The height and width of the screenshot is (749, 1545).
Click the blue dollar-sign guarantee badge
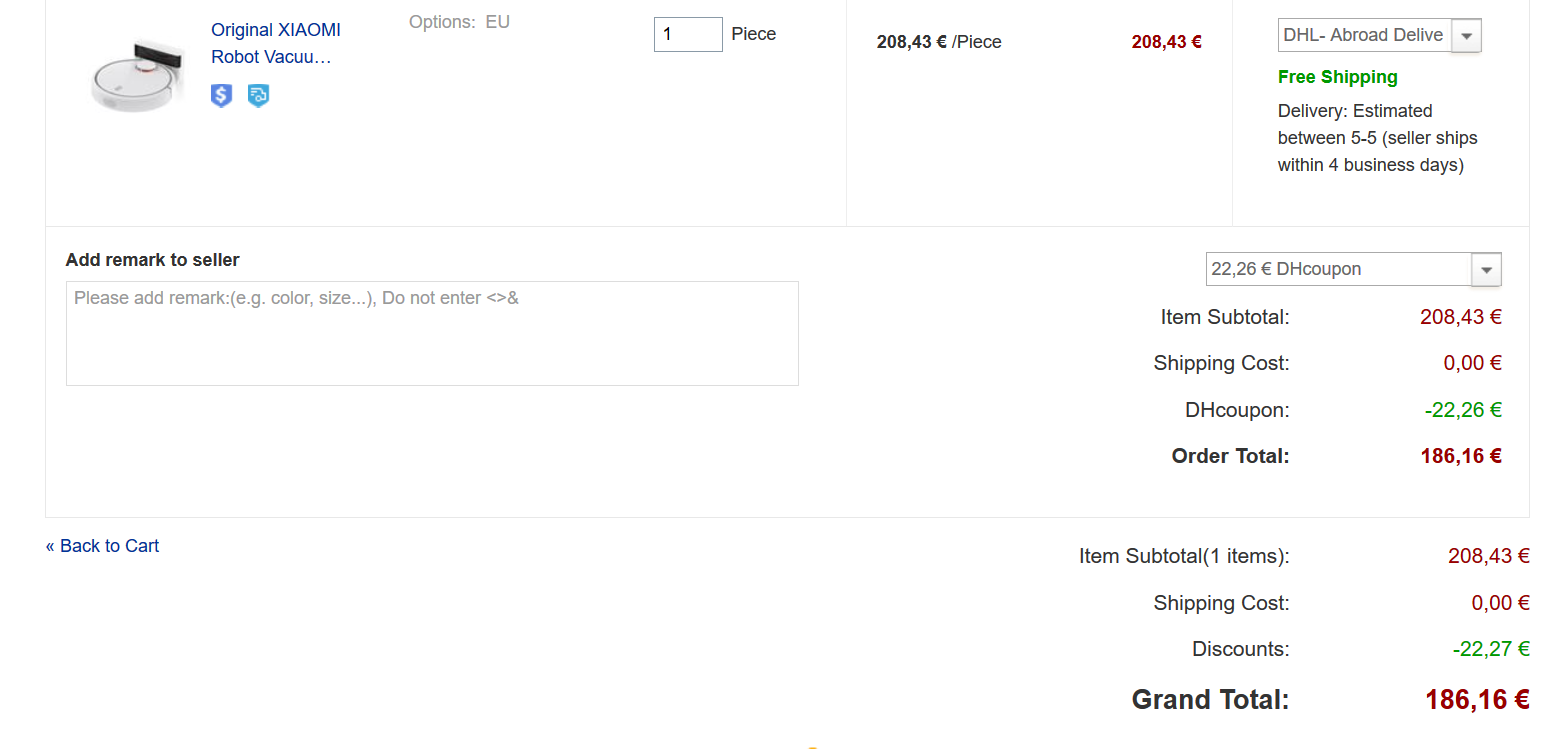221,96
